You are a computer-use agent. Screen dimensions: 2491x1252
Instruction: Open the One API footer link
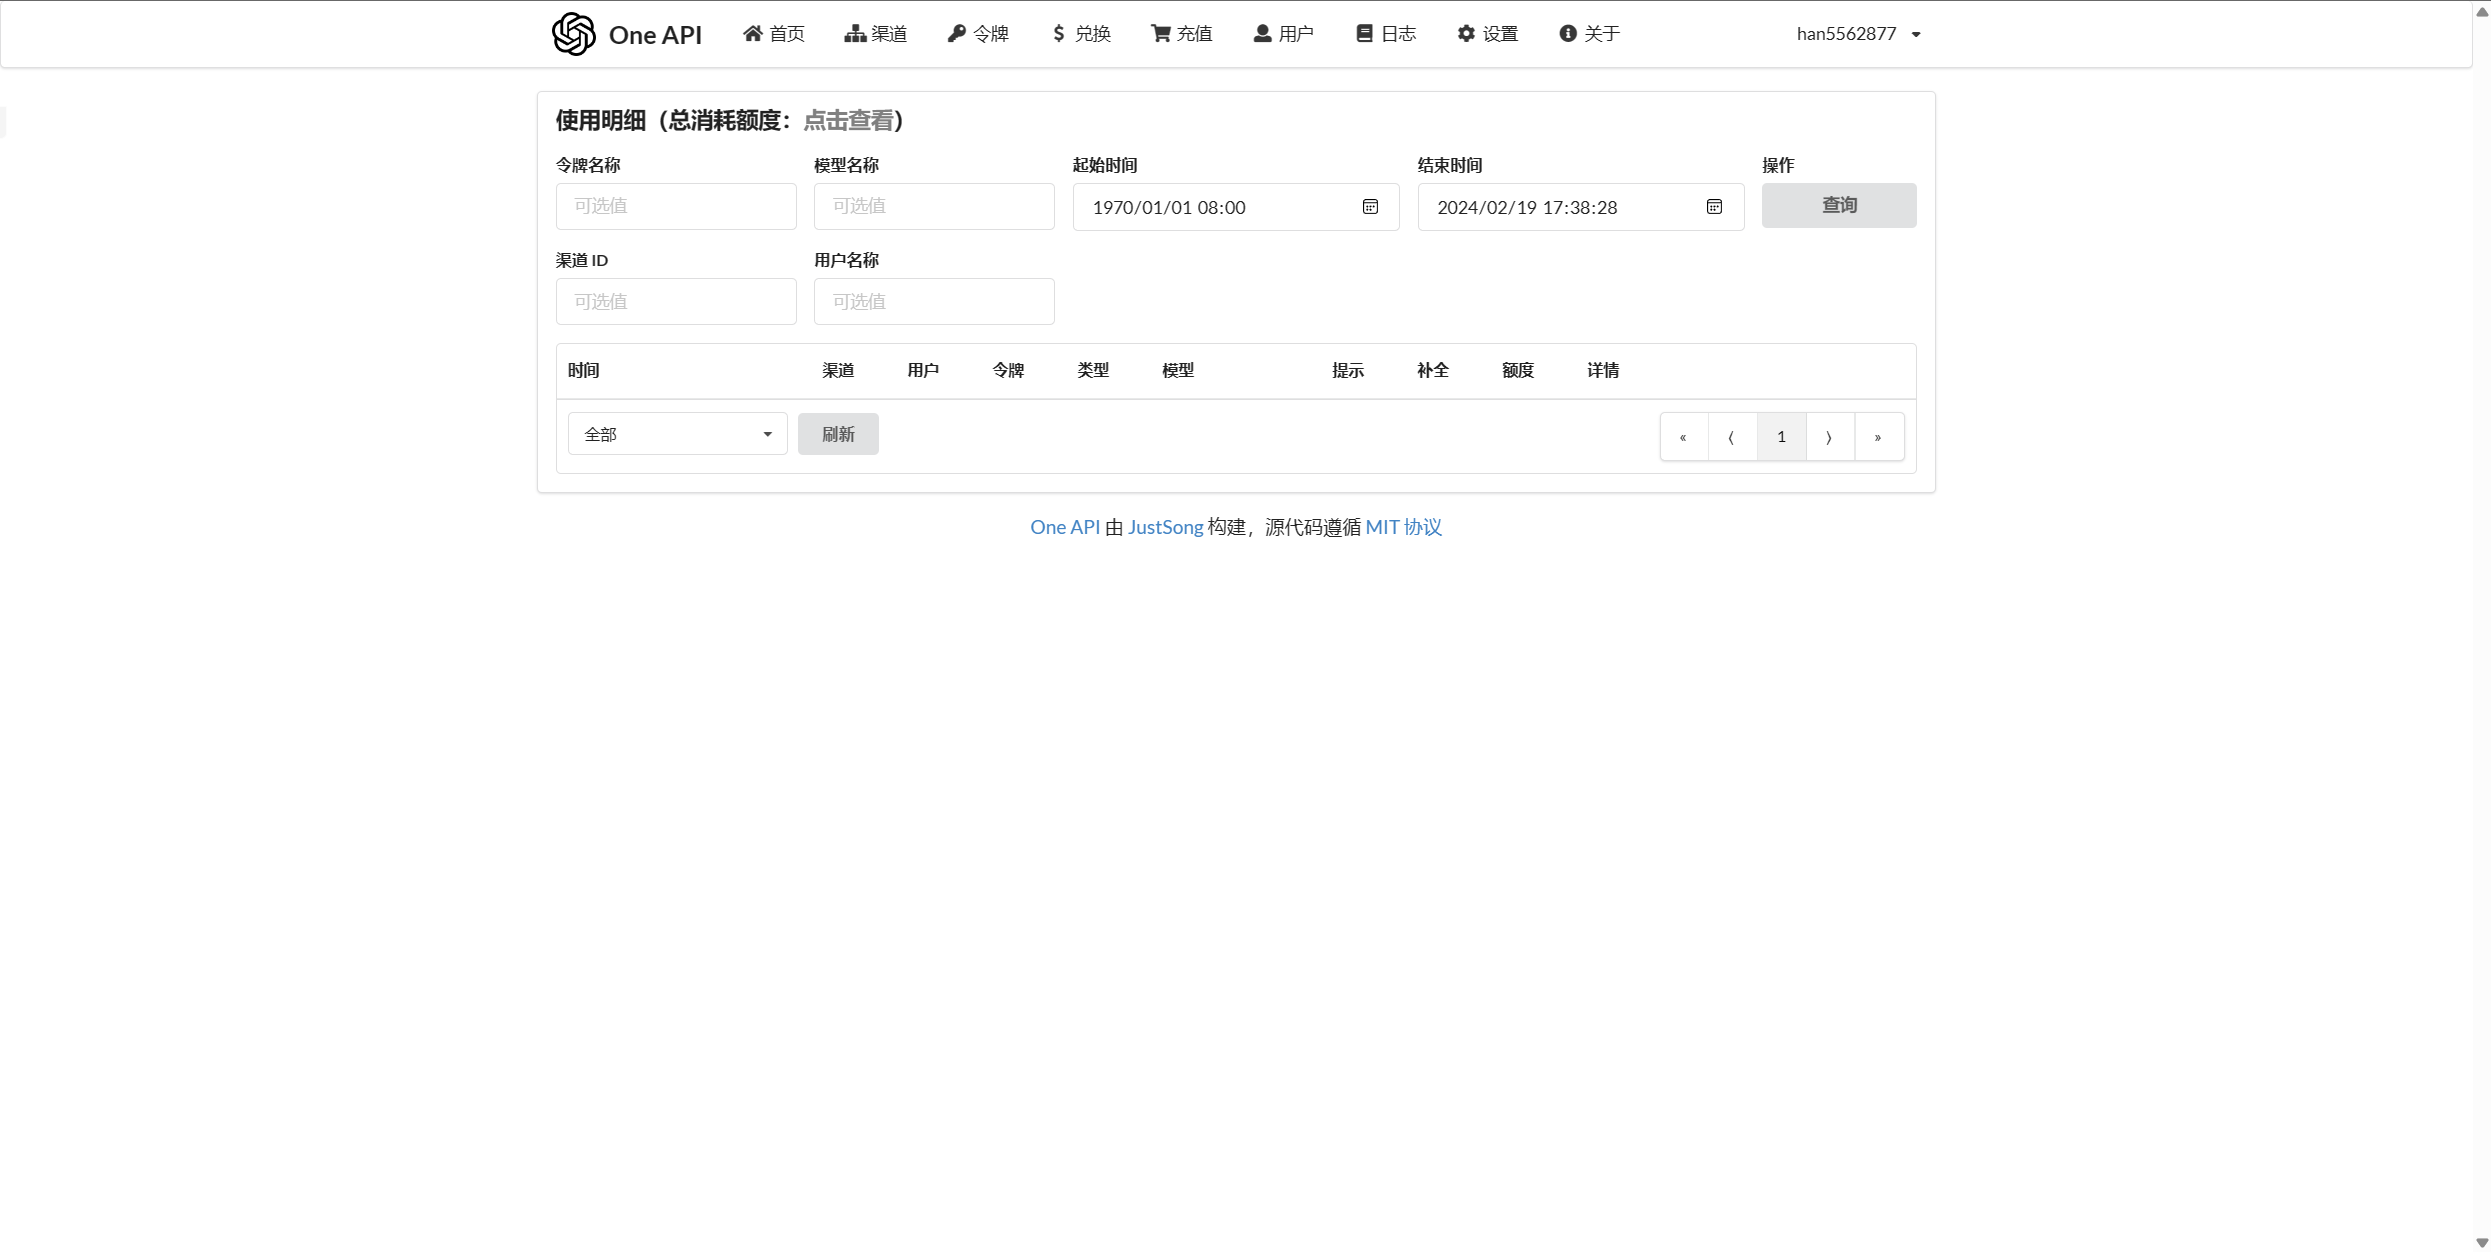(x=1065, y=527)
